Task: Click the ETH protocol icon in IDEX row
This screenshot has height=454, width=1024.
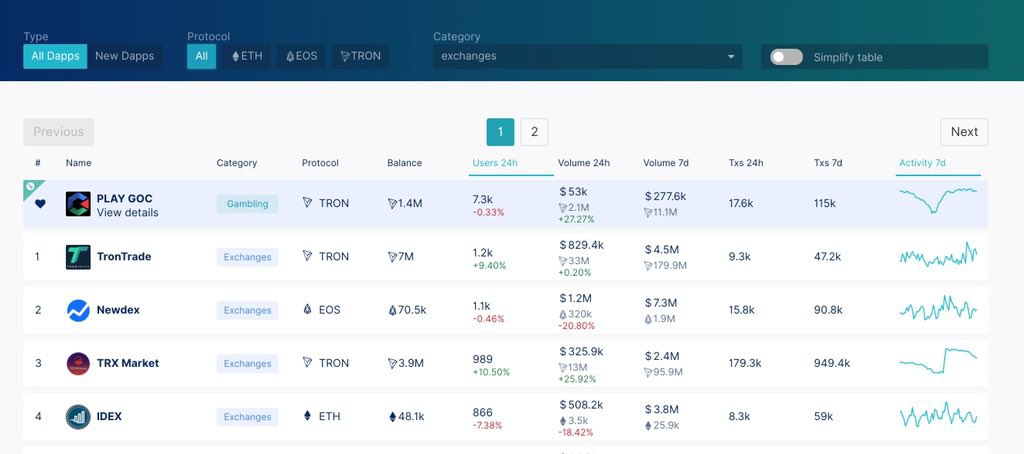Action: tap(308, 415)
